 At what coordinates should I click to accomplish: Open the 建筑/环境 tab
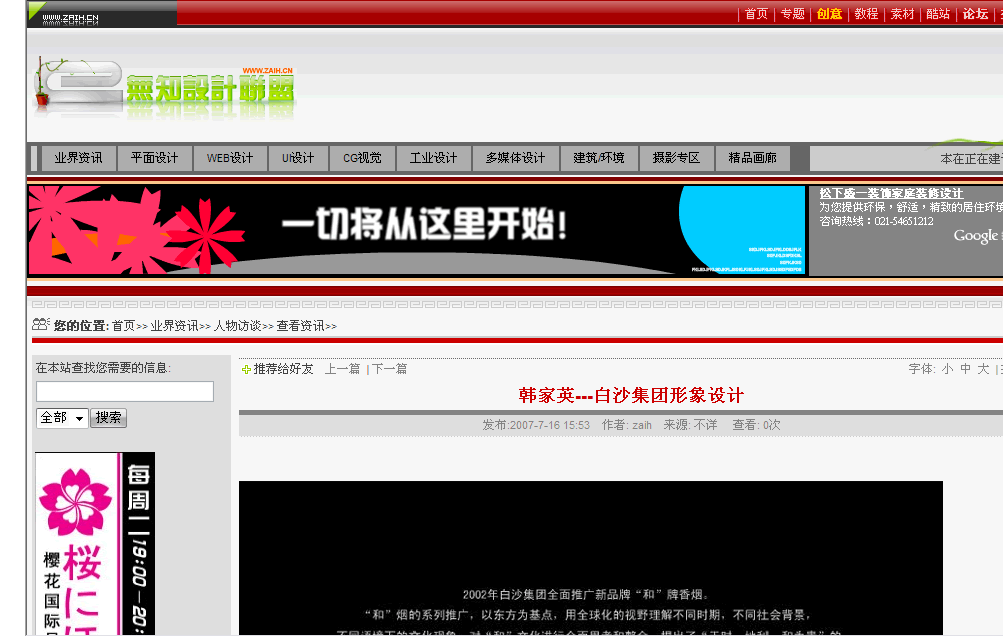point(599,158)
